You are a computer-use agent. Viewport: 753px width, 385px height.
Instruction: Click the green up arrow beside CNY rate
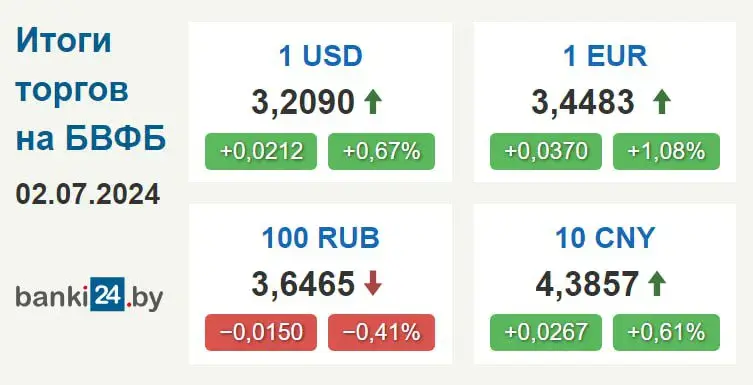(x=657, y=283)
